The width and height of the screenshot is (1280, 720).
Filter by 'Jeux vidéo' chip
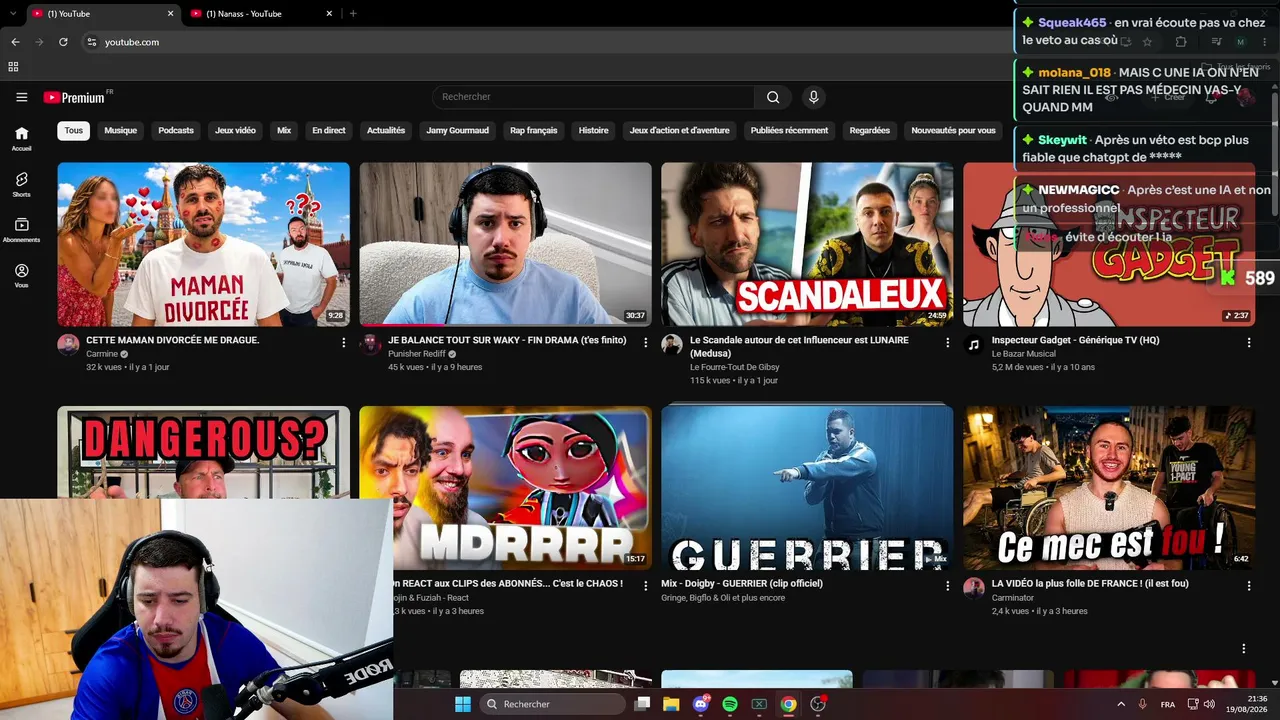[235, 130]
